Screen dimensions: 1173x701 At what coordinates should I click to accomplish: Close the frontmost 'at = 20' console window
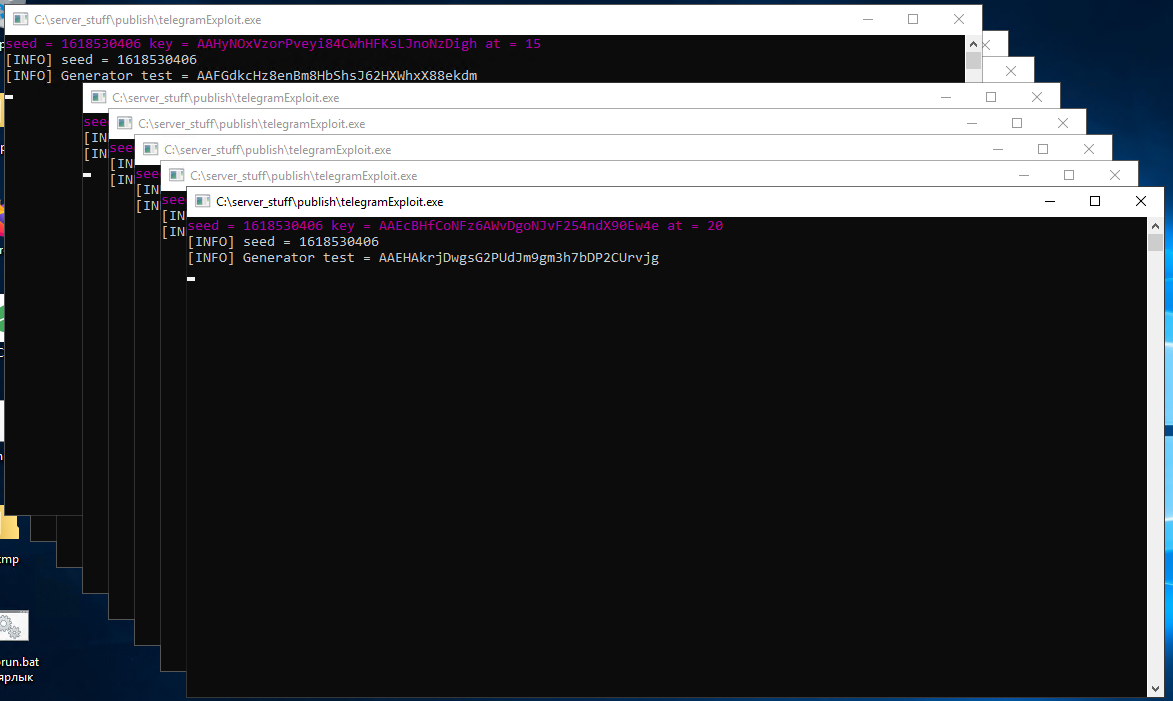[x=1141, y=201]
